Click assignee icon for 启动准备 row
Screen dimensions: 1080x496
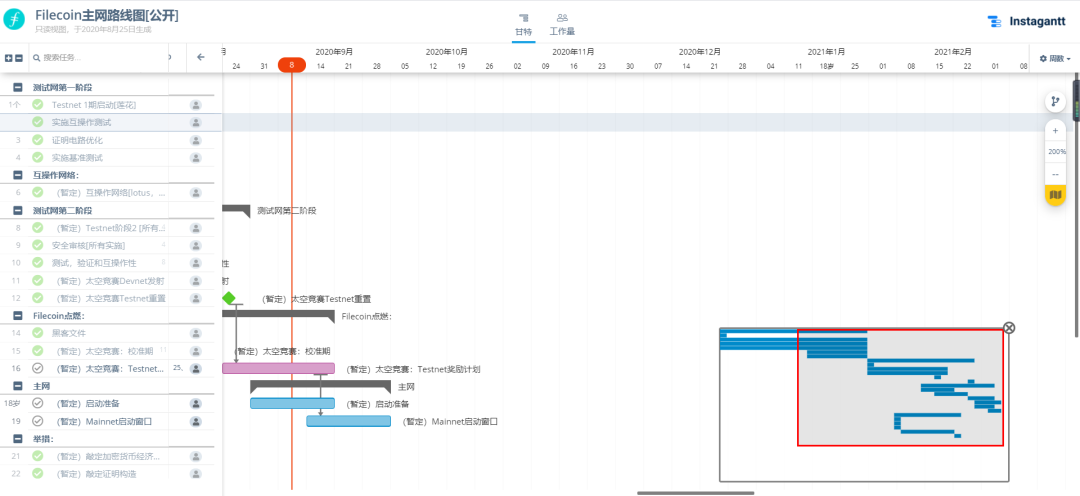pos(196,404)
